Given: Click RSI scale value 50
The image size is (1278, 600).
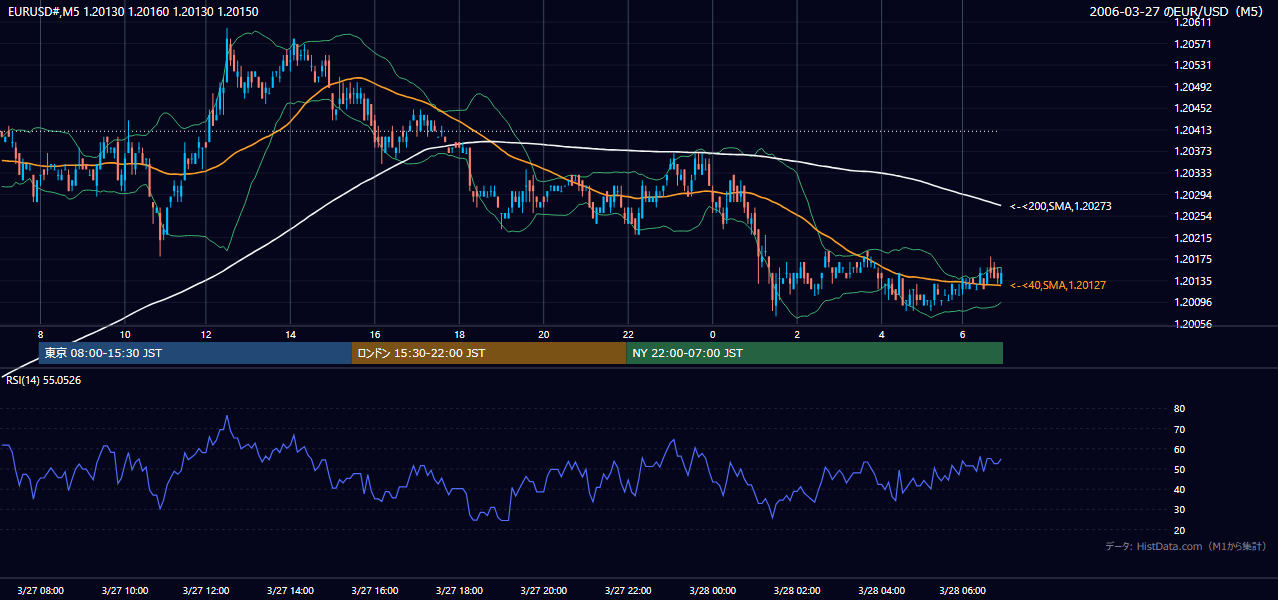Looking at the screenshot, I should [1180, 469].
